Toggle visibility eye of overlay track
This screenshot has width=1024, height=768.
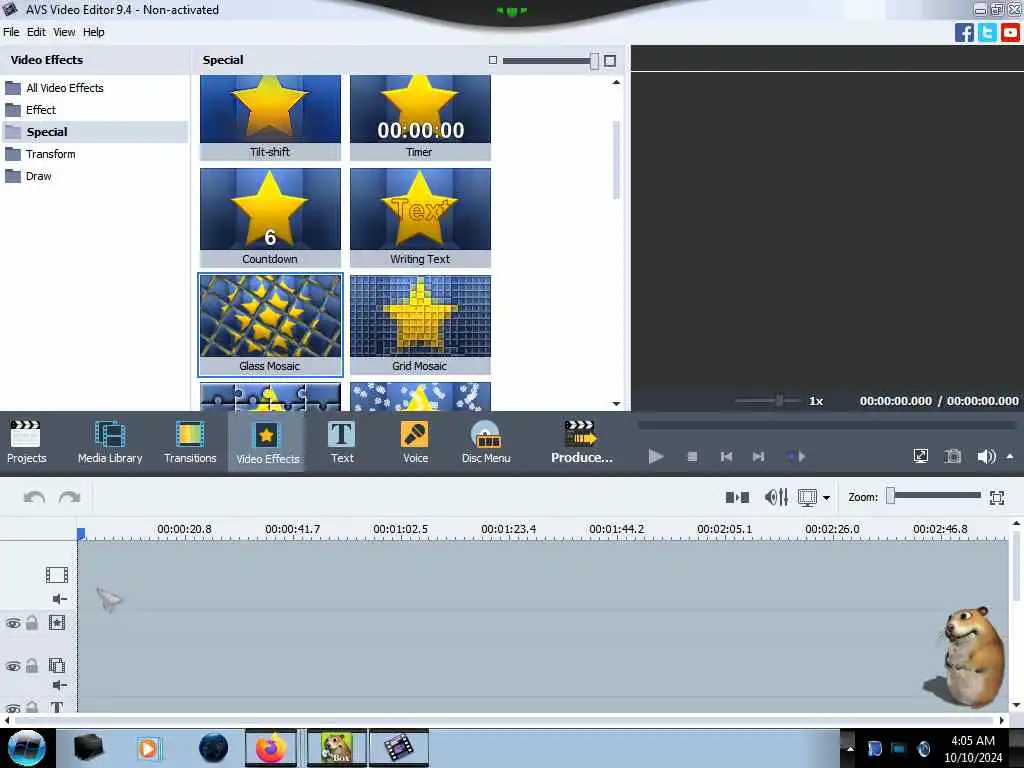point(13,666)
